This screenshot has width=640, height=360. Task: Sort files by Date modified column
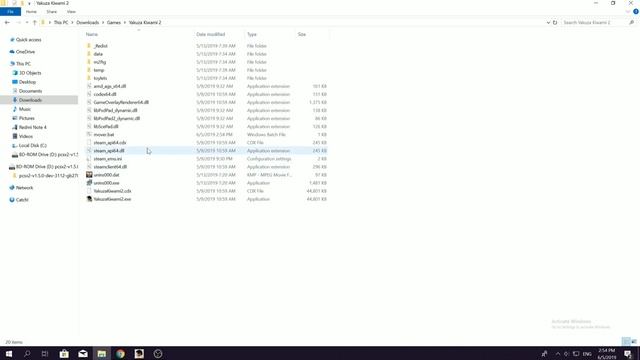coord(211,34)
